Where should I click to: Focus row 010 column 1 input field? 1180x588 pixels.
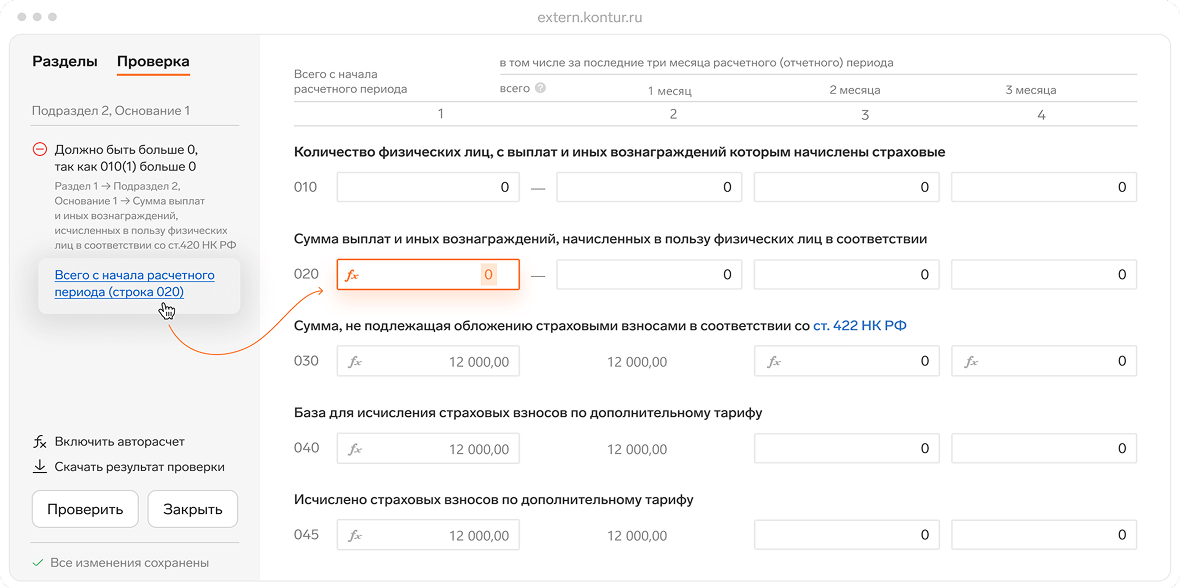pyautogui.click(x=428, y=187)
